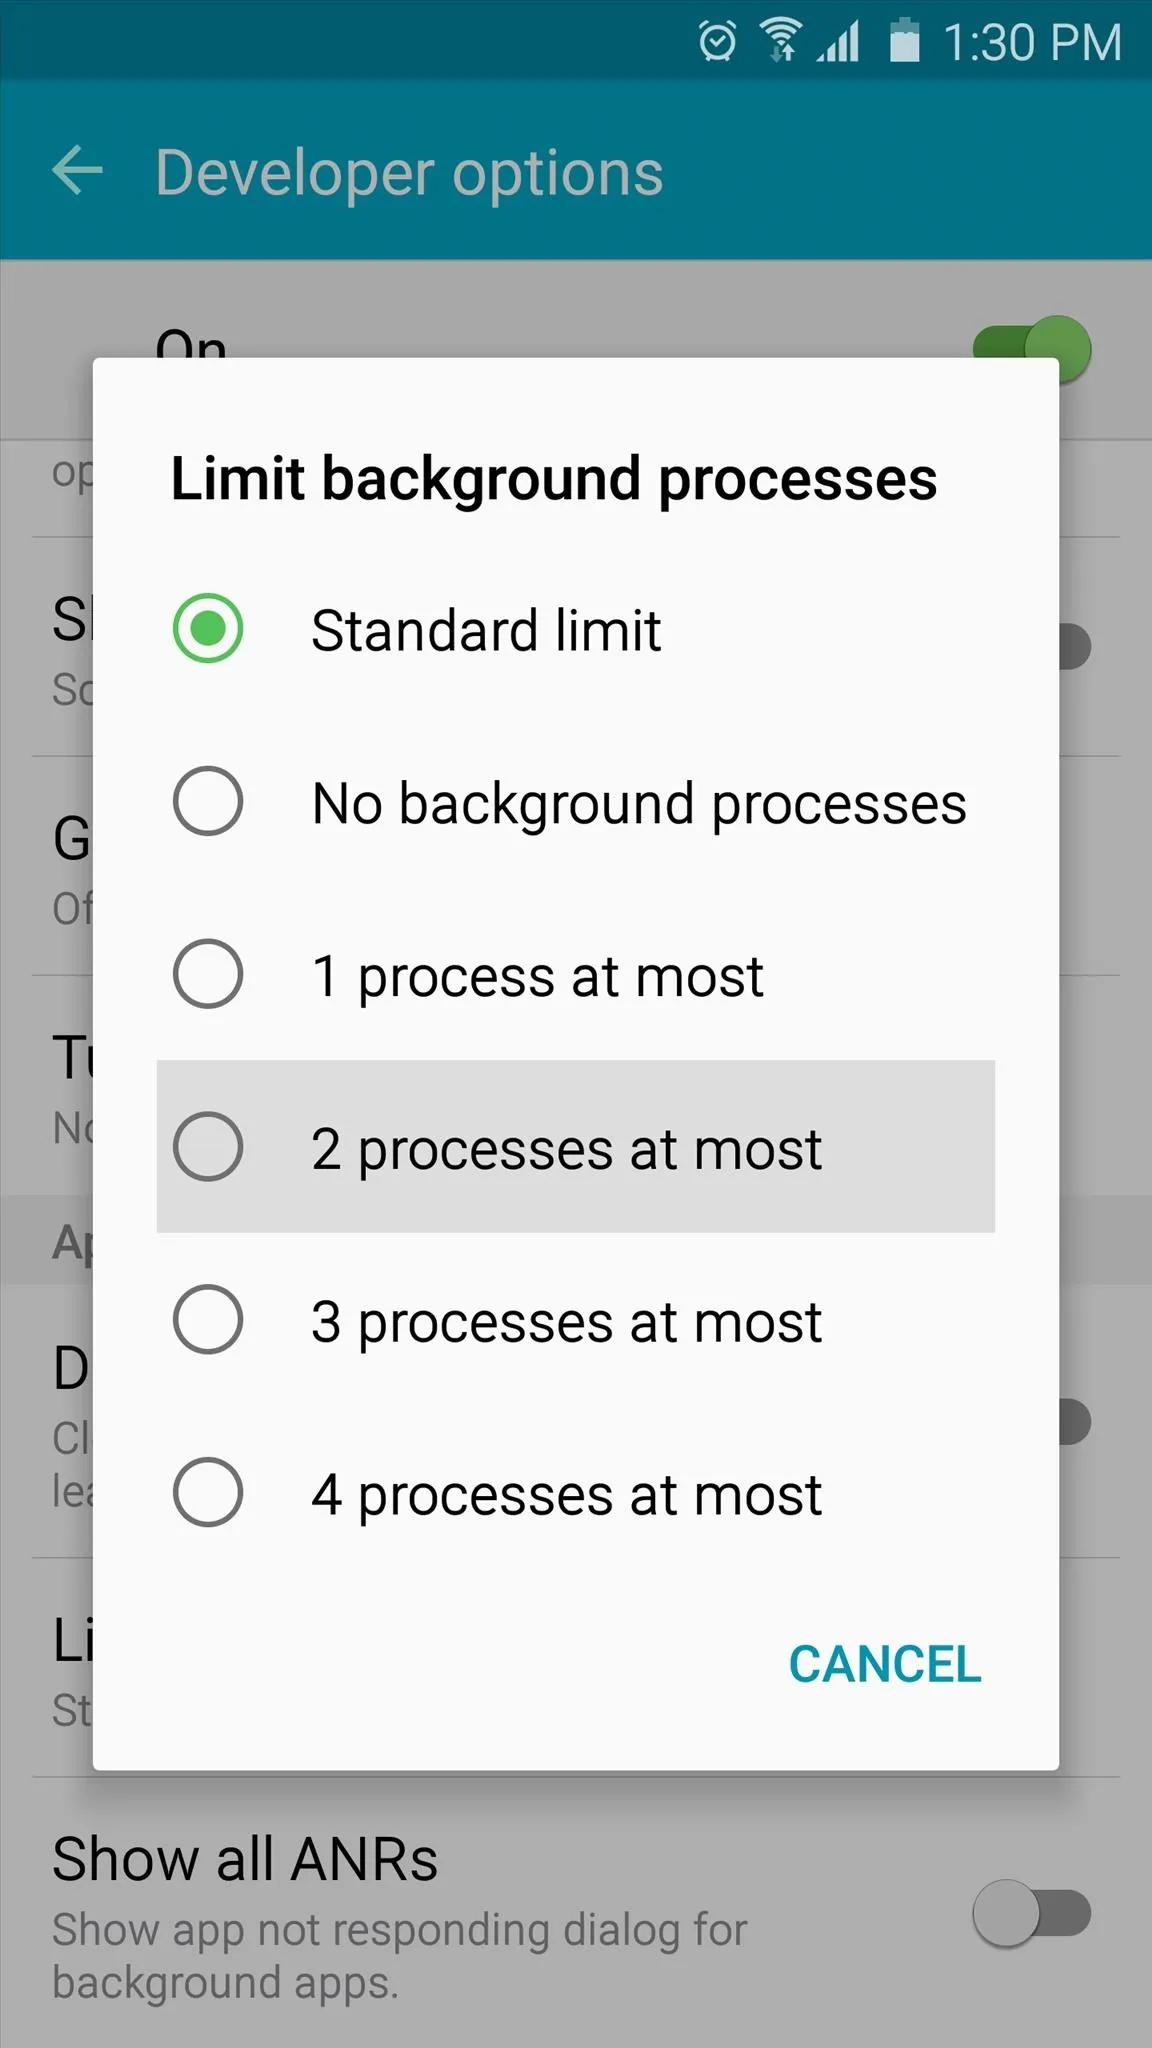Image resolution: width=1152 pixels, height=2048 pixels.
Task: Tap the battery status icon
Action: (x=904, y=42)
